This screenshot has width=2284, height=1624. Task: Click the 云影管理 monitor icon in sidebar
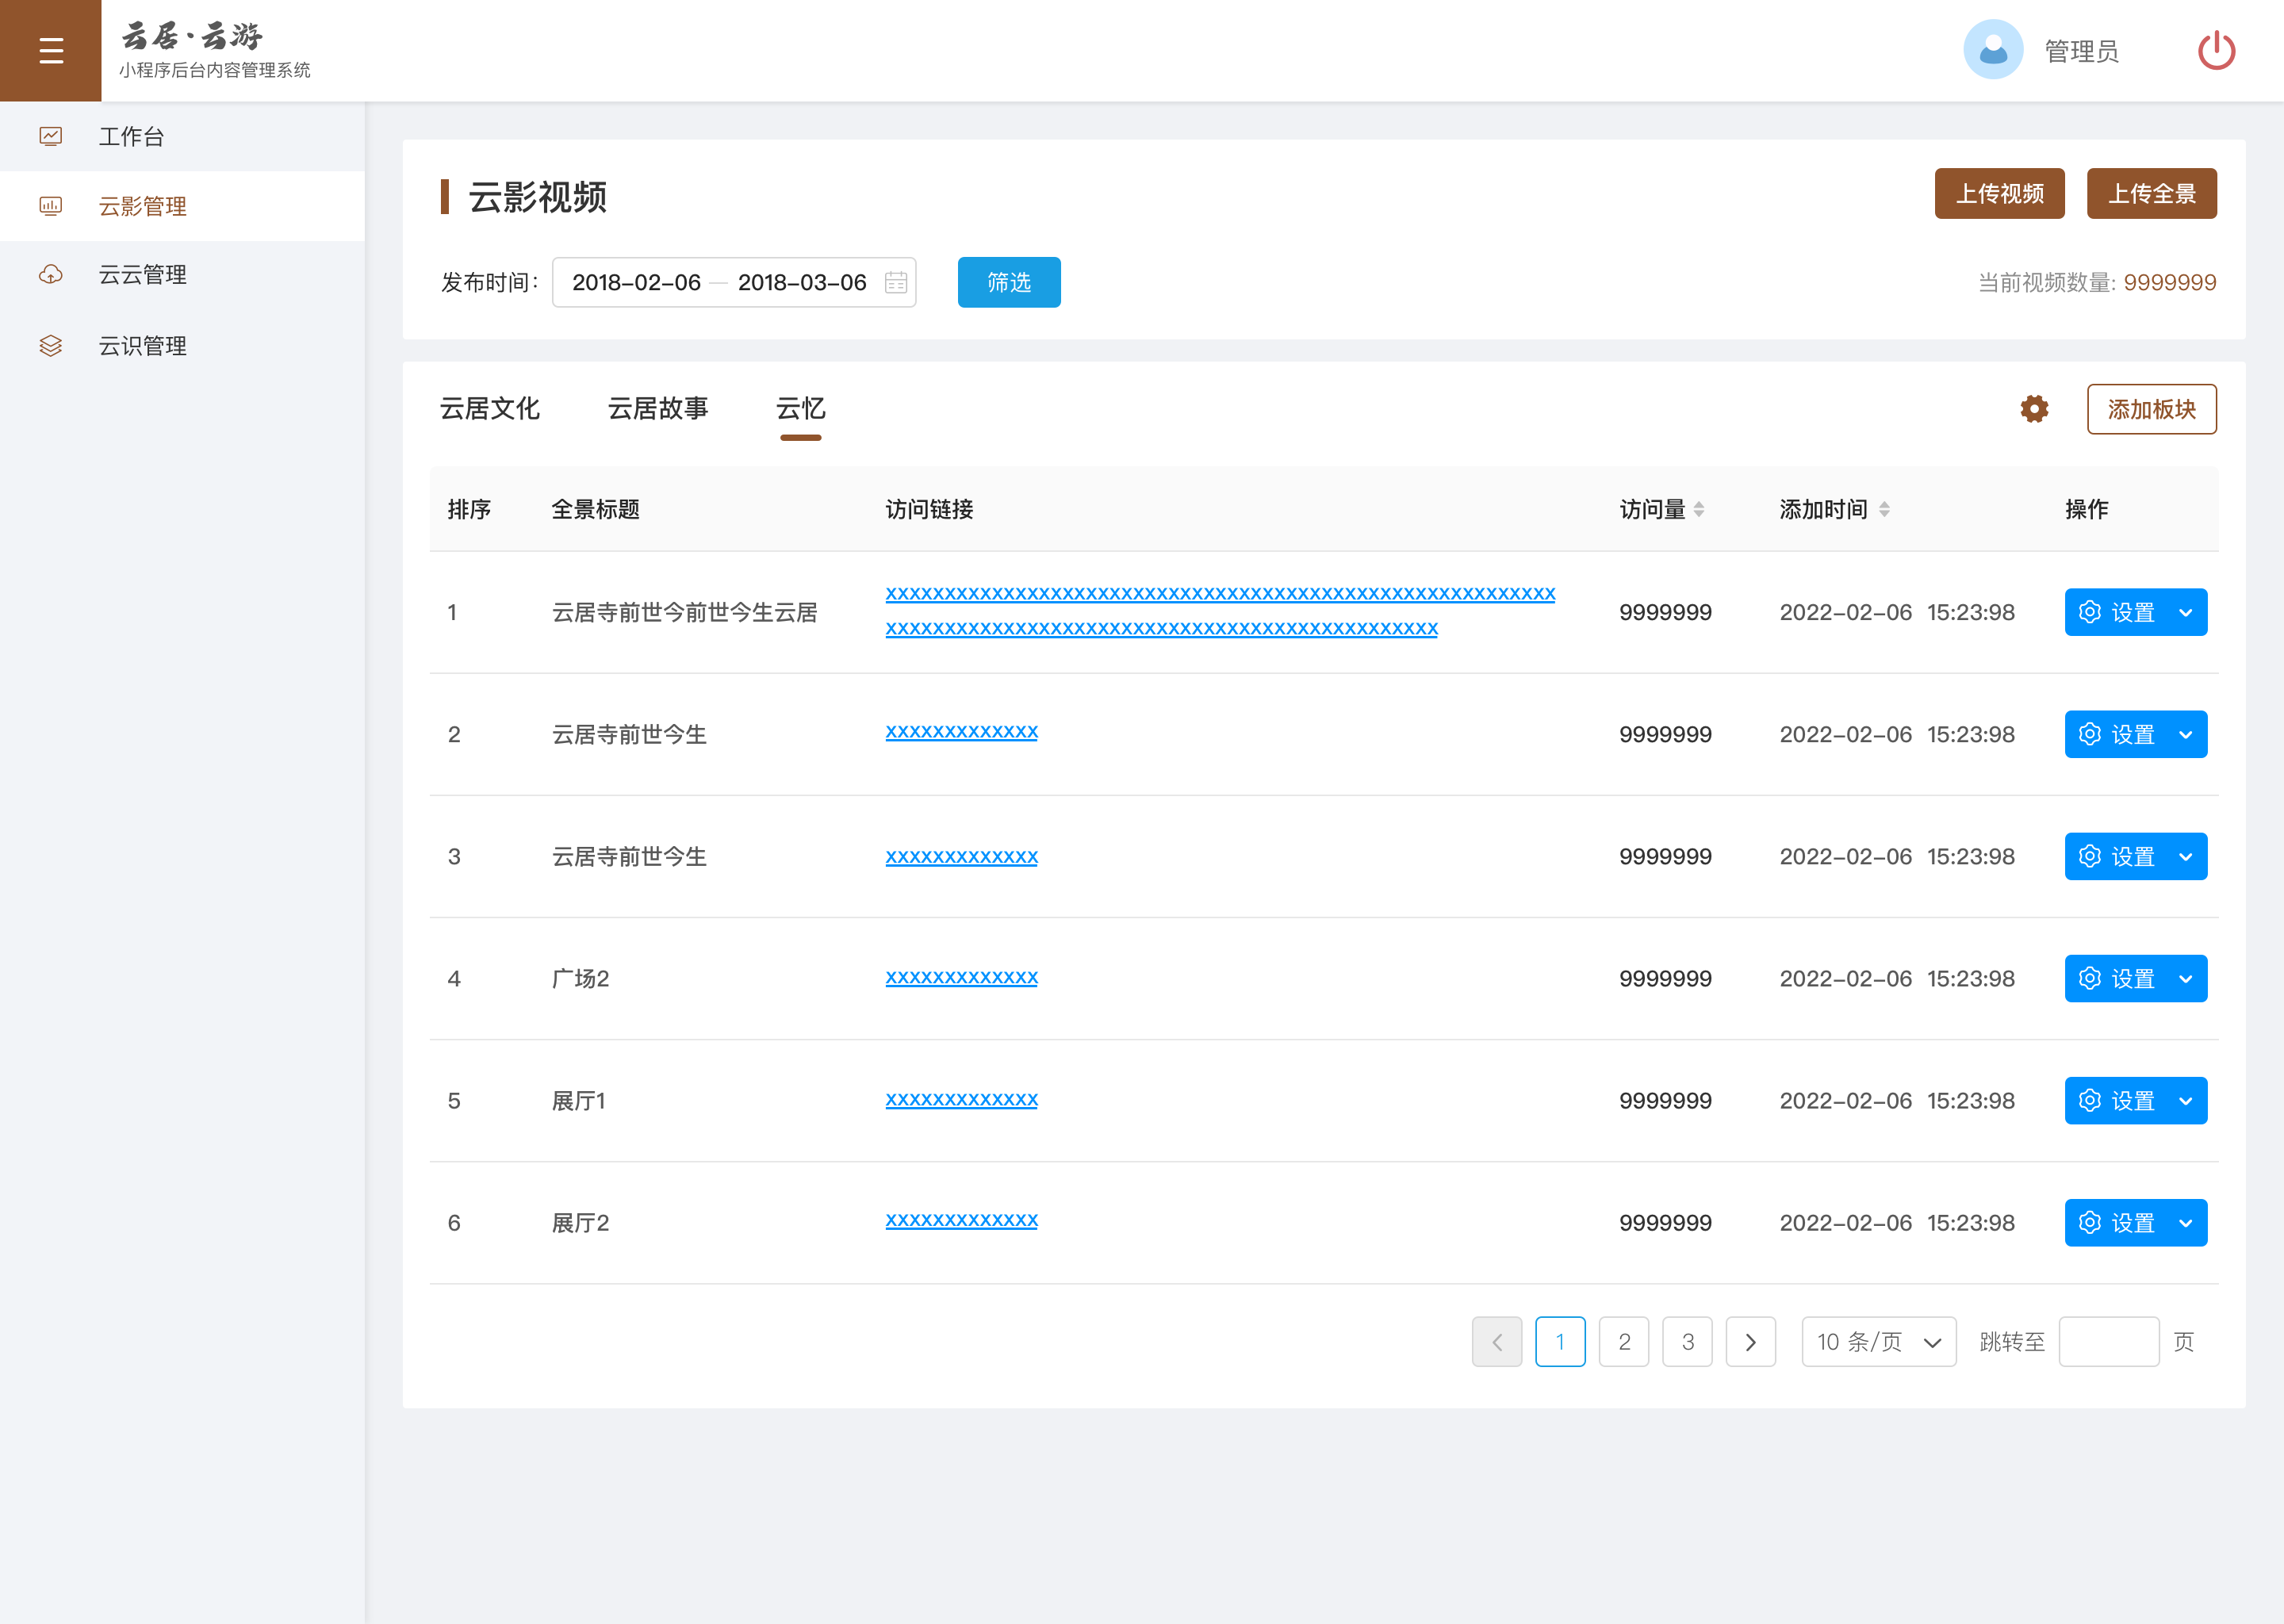(51, 206)
